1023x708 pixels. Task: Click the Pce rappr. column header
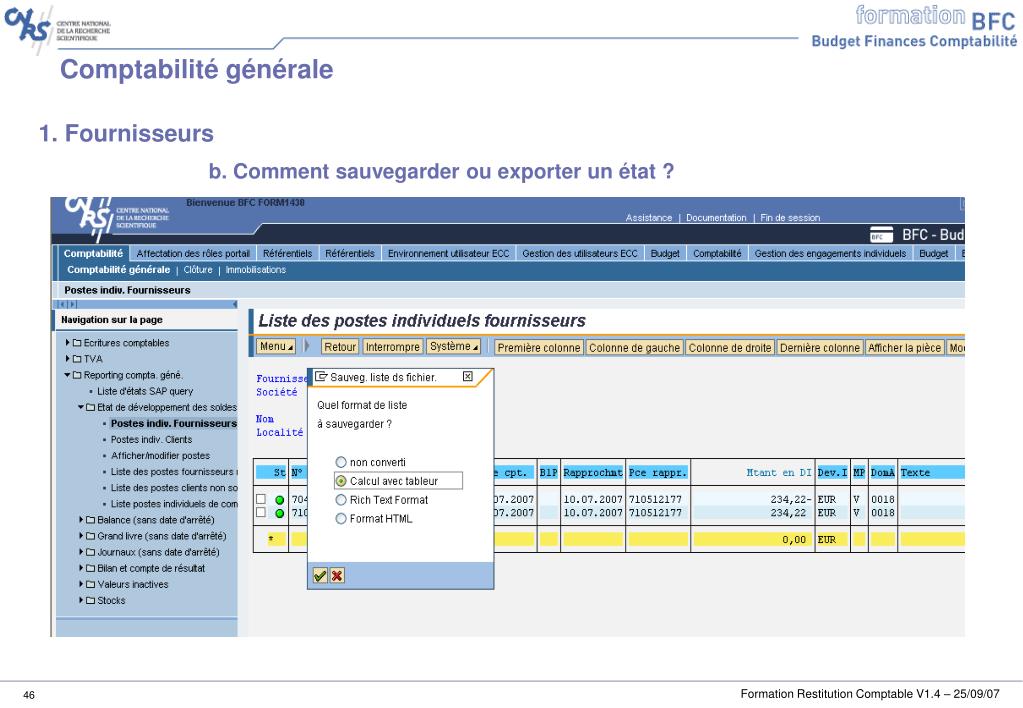click(x=658, y=472)
